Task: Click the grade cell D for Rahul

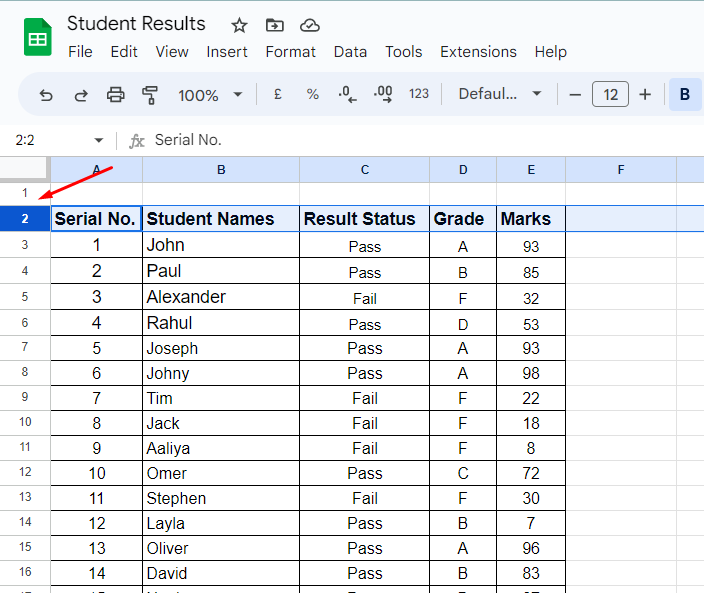Action: point(463,323)
